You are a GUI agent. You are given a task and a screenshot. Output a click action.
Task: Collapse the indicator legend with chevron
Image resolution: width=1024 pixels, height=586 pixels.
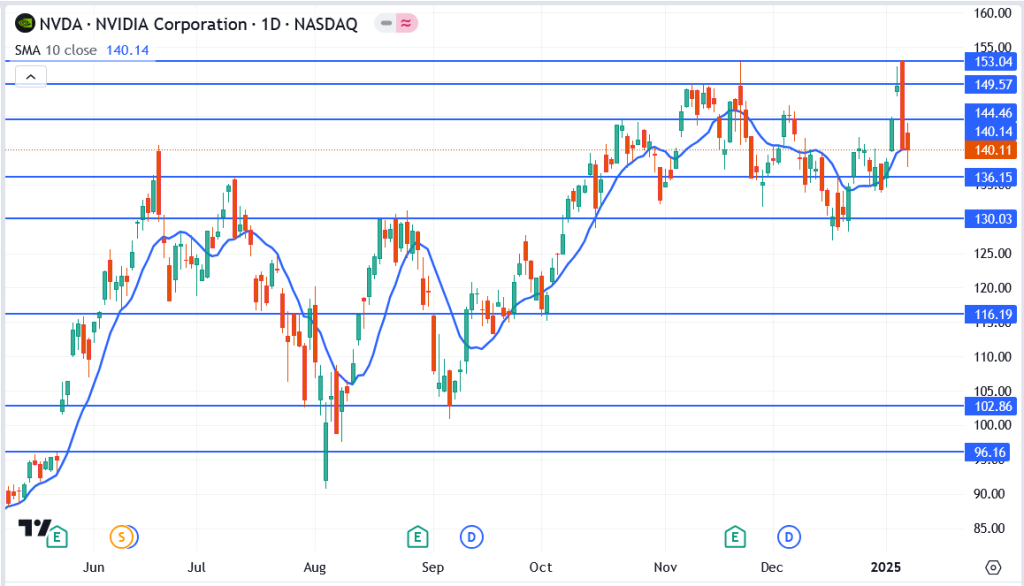(30, 76)
